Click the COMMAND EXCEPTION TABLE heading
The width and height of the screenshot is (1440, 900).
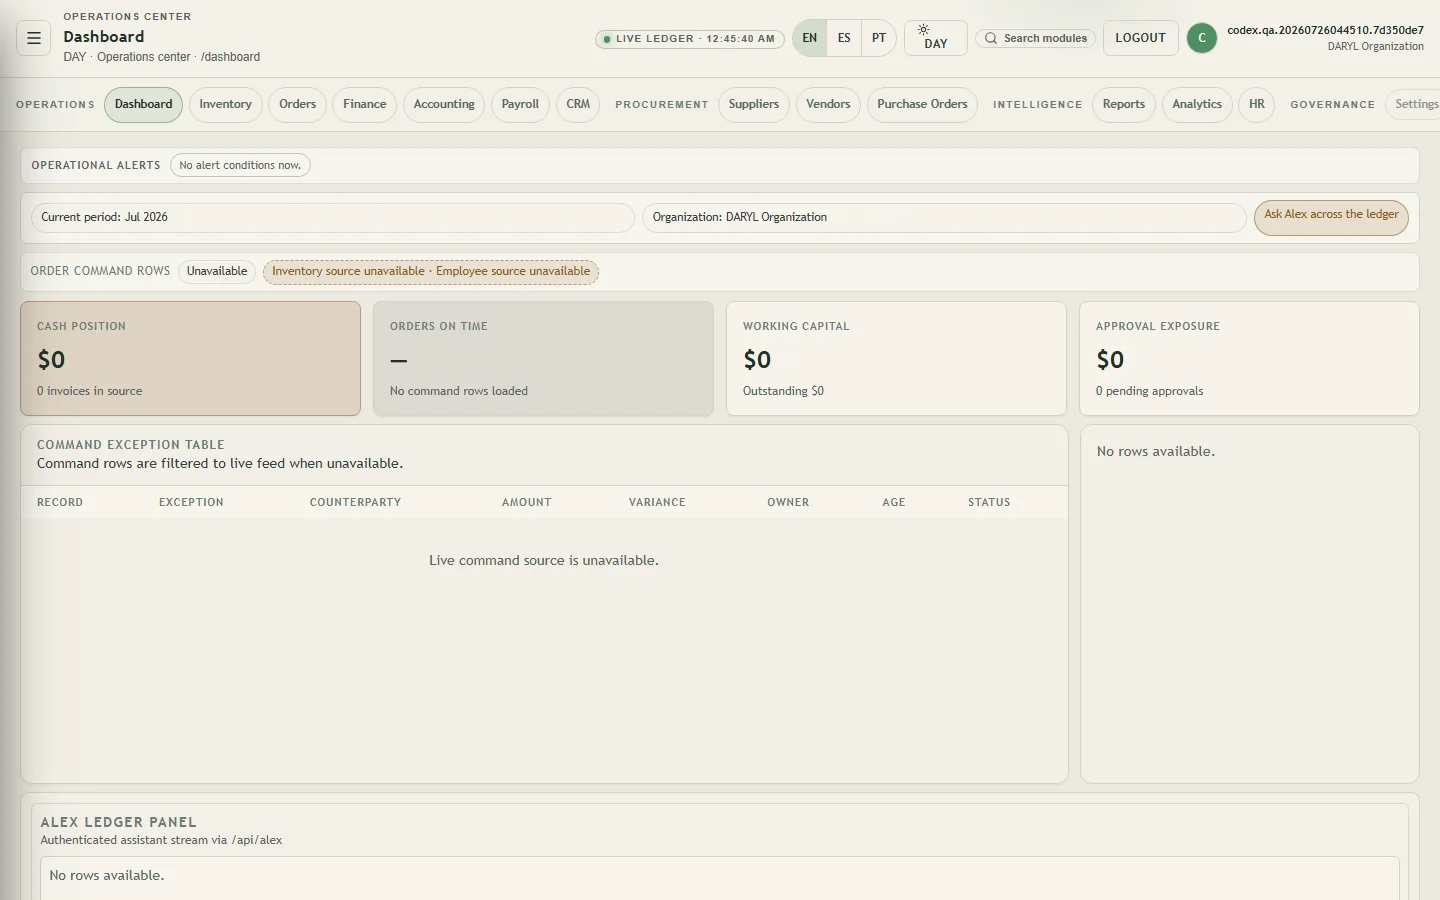[x=130, y=445]
